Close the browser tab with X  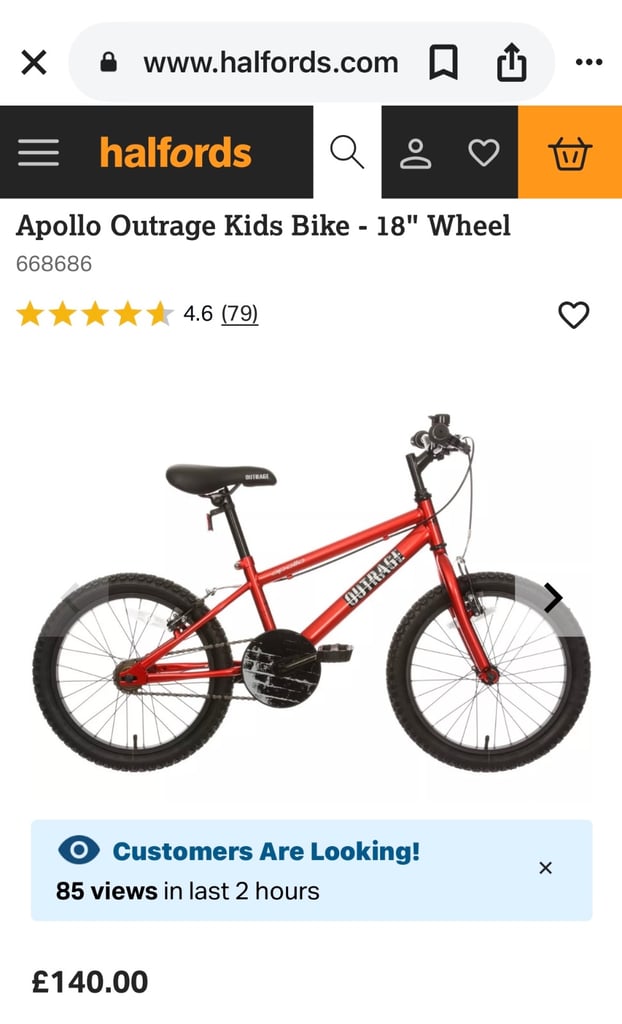[x=34, y=63]
